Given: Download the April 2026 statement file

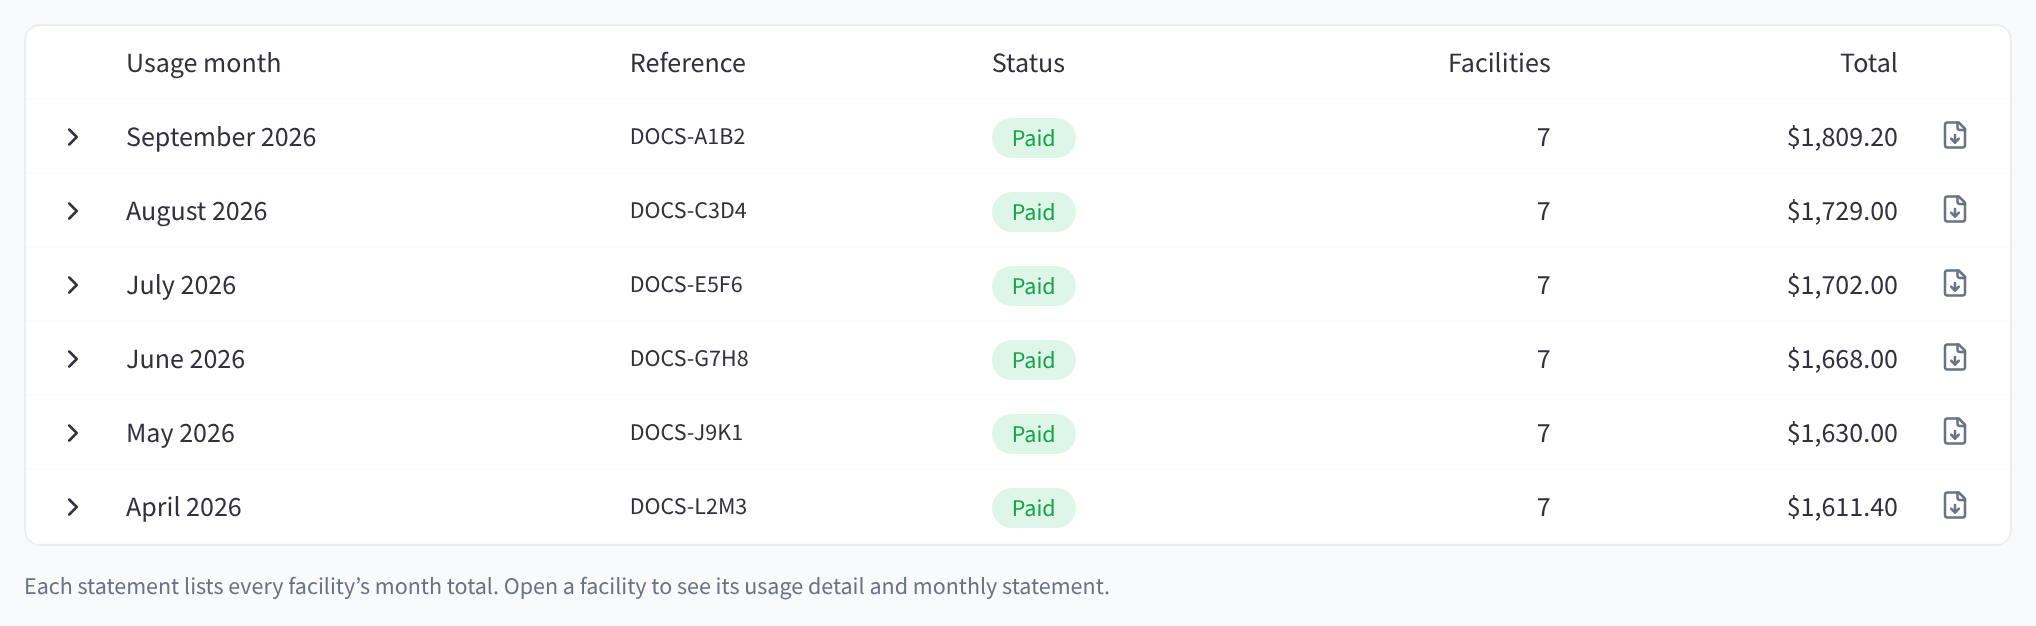Looking at the screenshot, I should point(1954,505).
